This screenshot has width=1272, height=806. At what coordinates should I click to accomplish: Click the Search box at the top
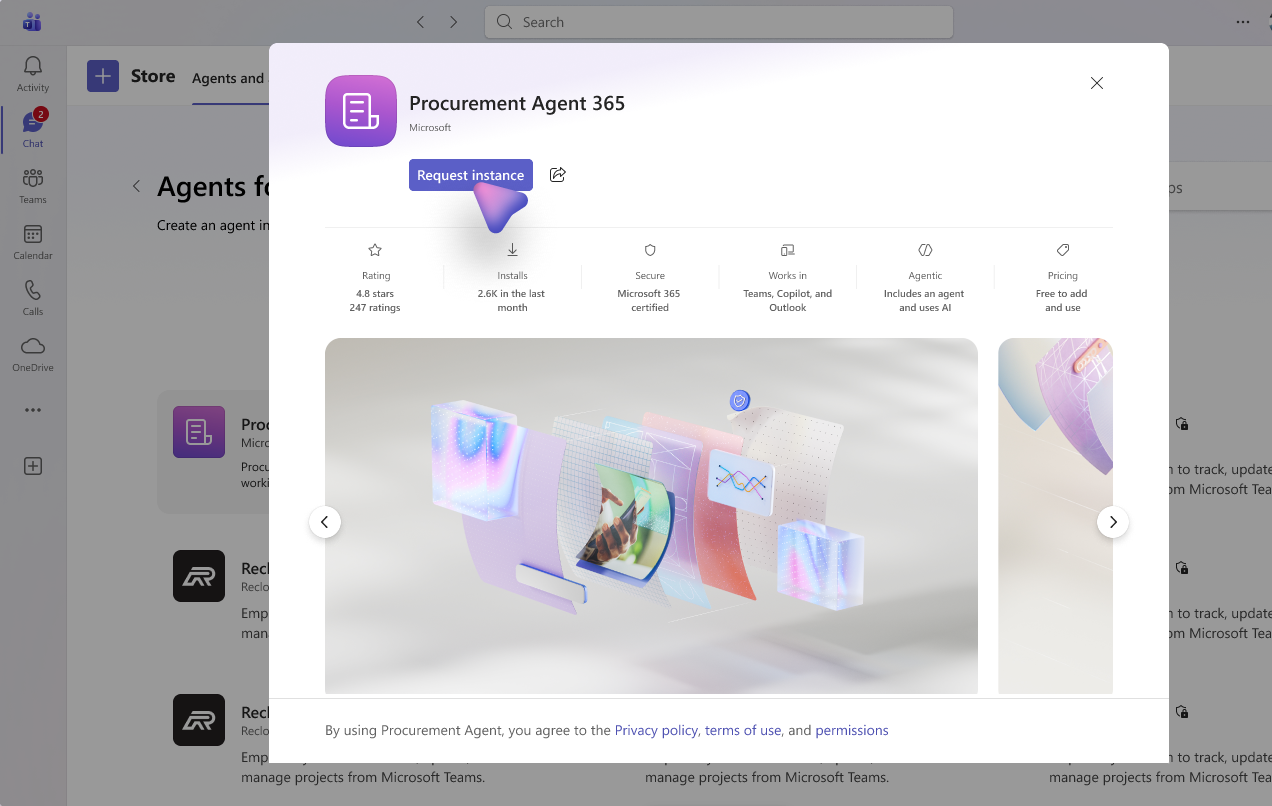(719, 22)
